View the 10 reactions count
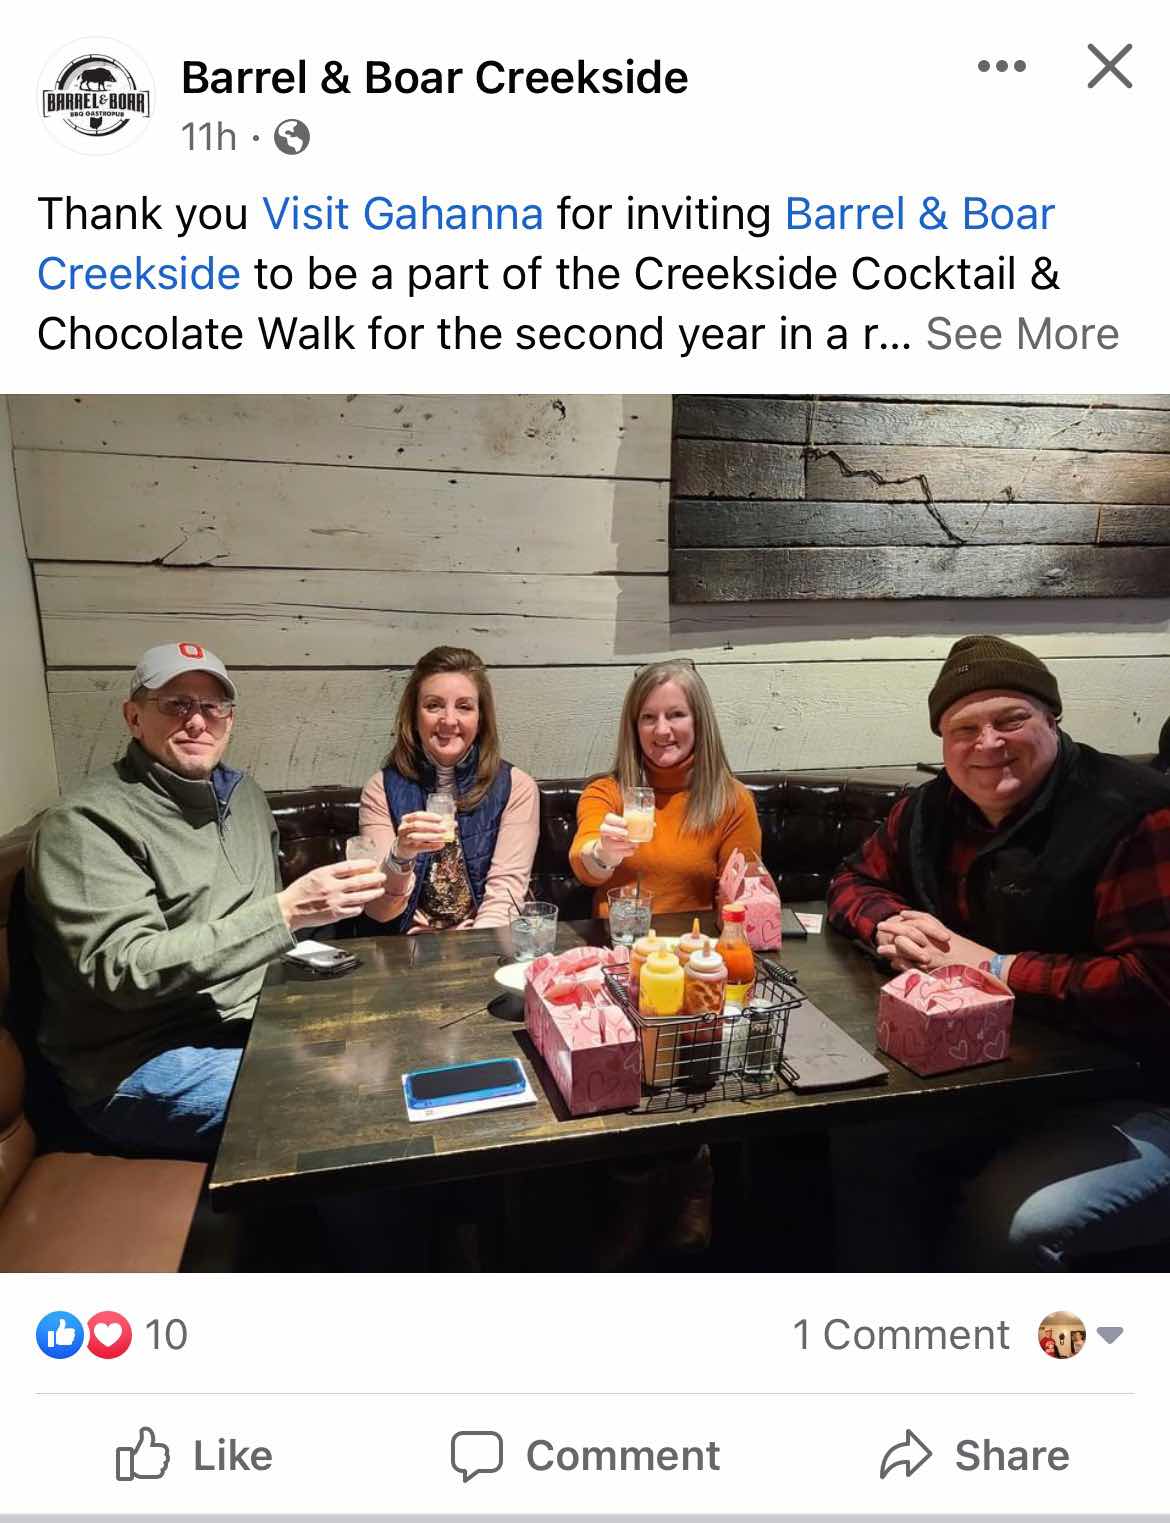 point(167,1335)
